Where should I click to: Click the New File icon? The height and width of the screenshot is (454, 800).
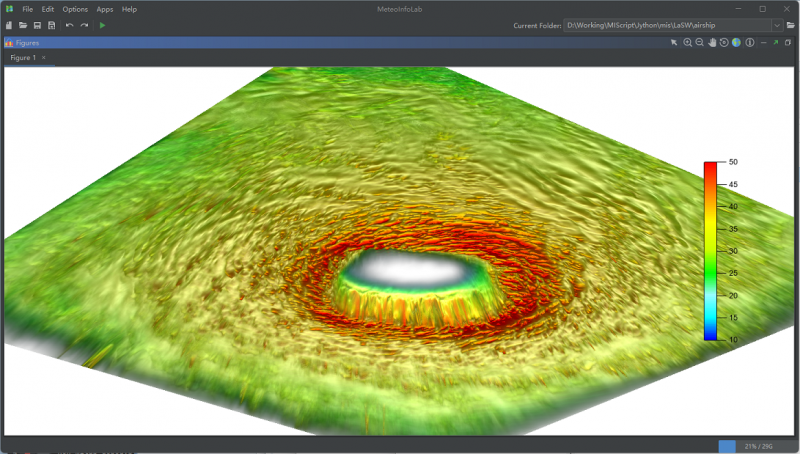click(9, 25)
